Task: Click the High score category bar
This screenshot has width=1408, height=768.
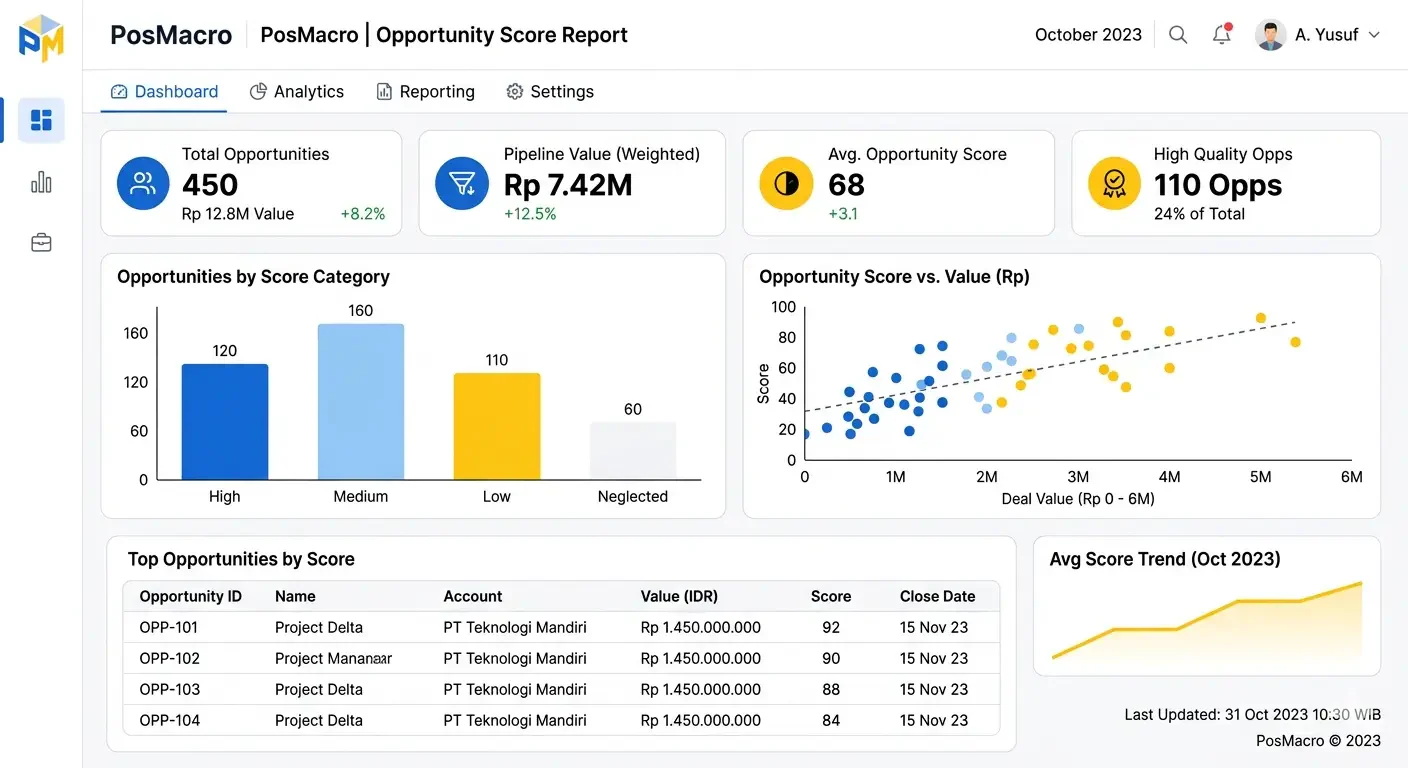Action: (225, 422)
